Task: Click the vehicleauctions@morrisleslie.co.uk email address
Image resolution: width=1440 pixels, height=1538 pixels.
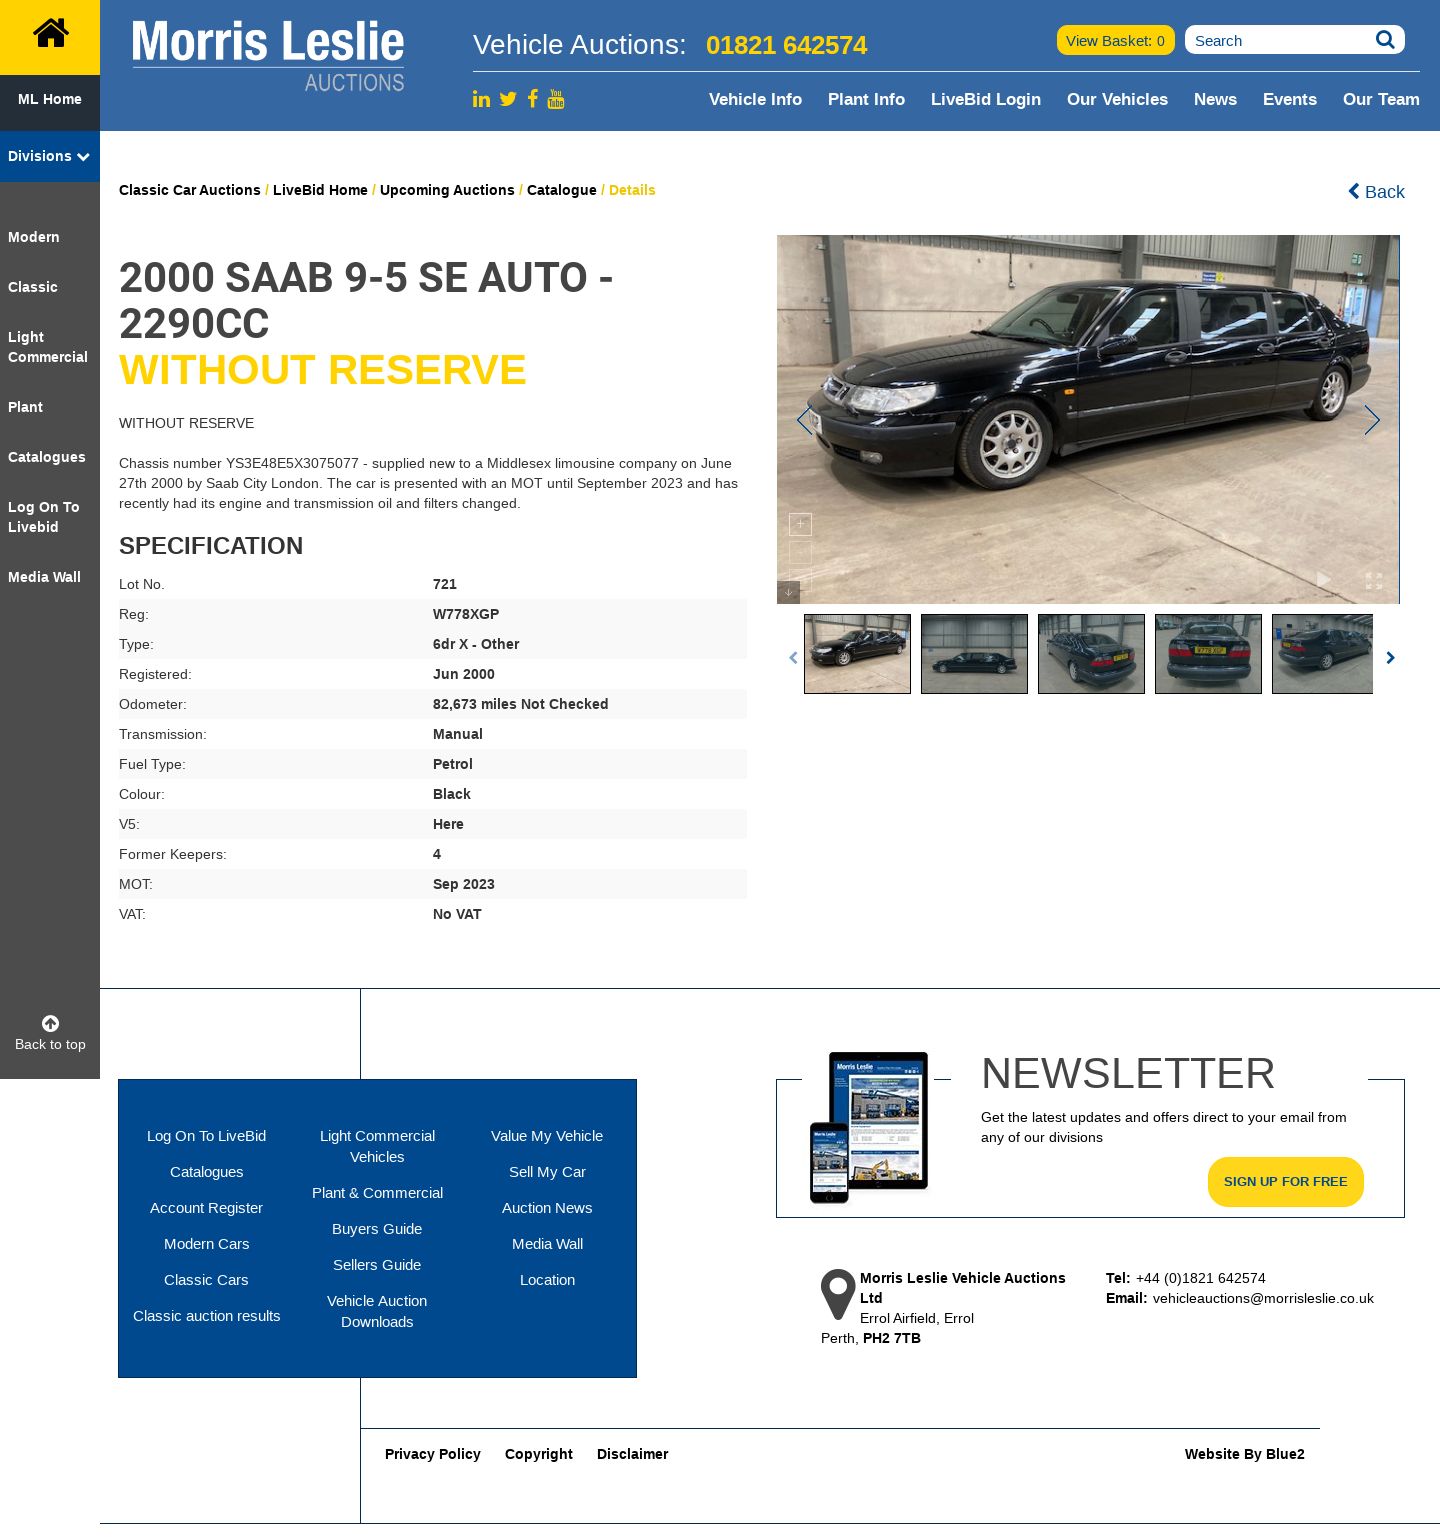Action: [1263, 1298]
